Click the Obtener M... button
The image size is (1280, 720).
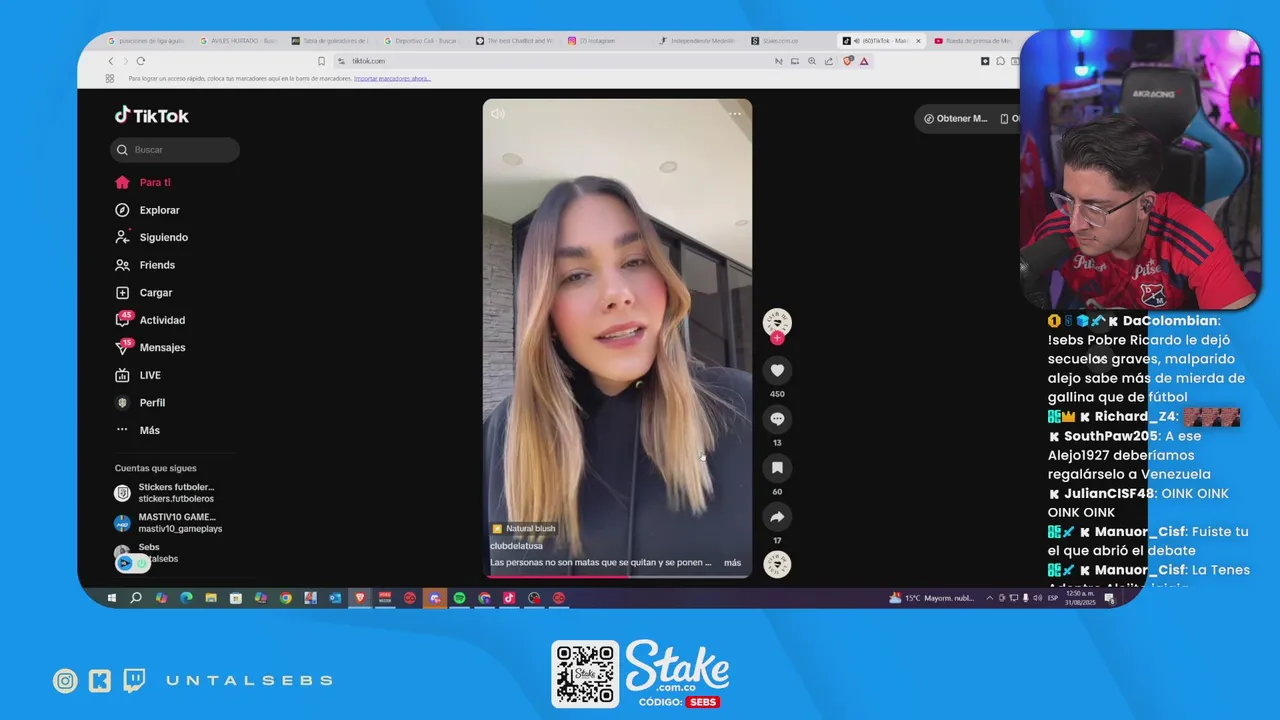click(x=955, y=119)
